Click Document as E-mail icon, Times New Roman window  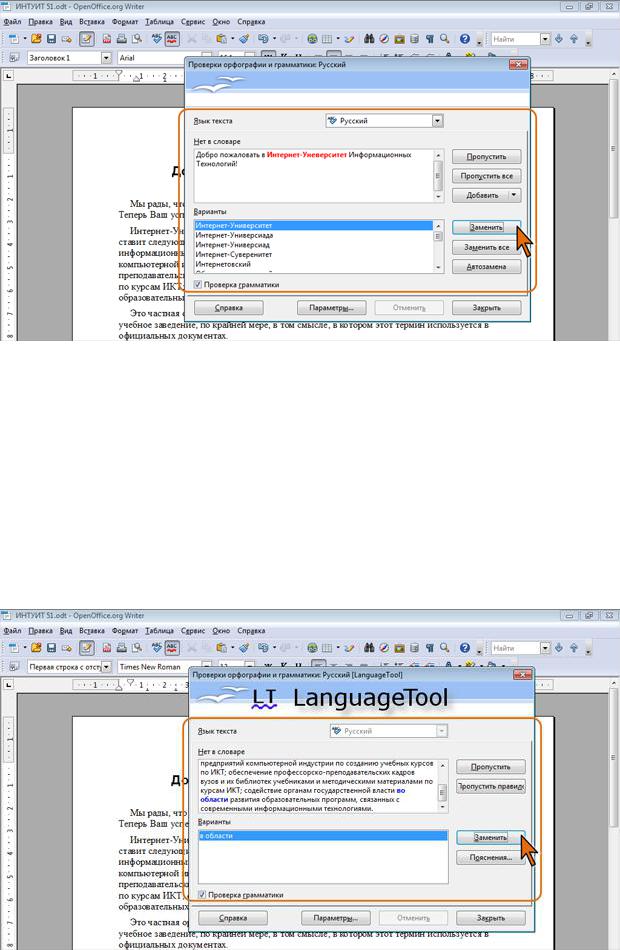[67, 648]
